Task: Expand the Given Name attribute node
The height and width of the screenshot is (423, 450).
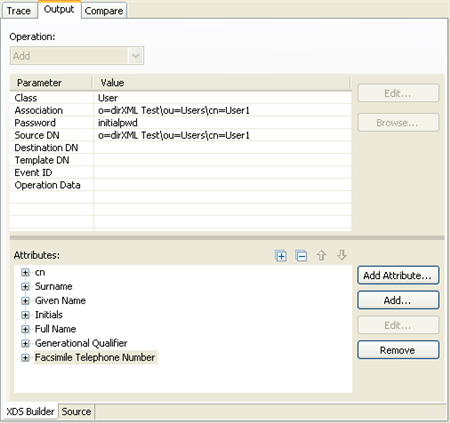Action: (25, 301)
